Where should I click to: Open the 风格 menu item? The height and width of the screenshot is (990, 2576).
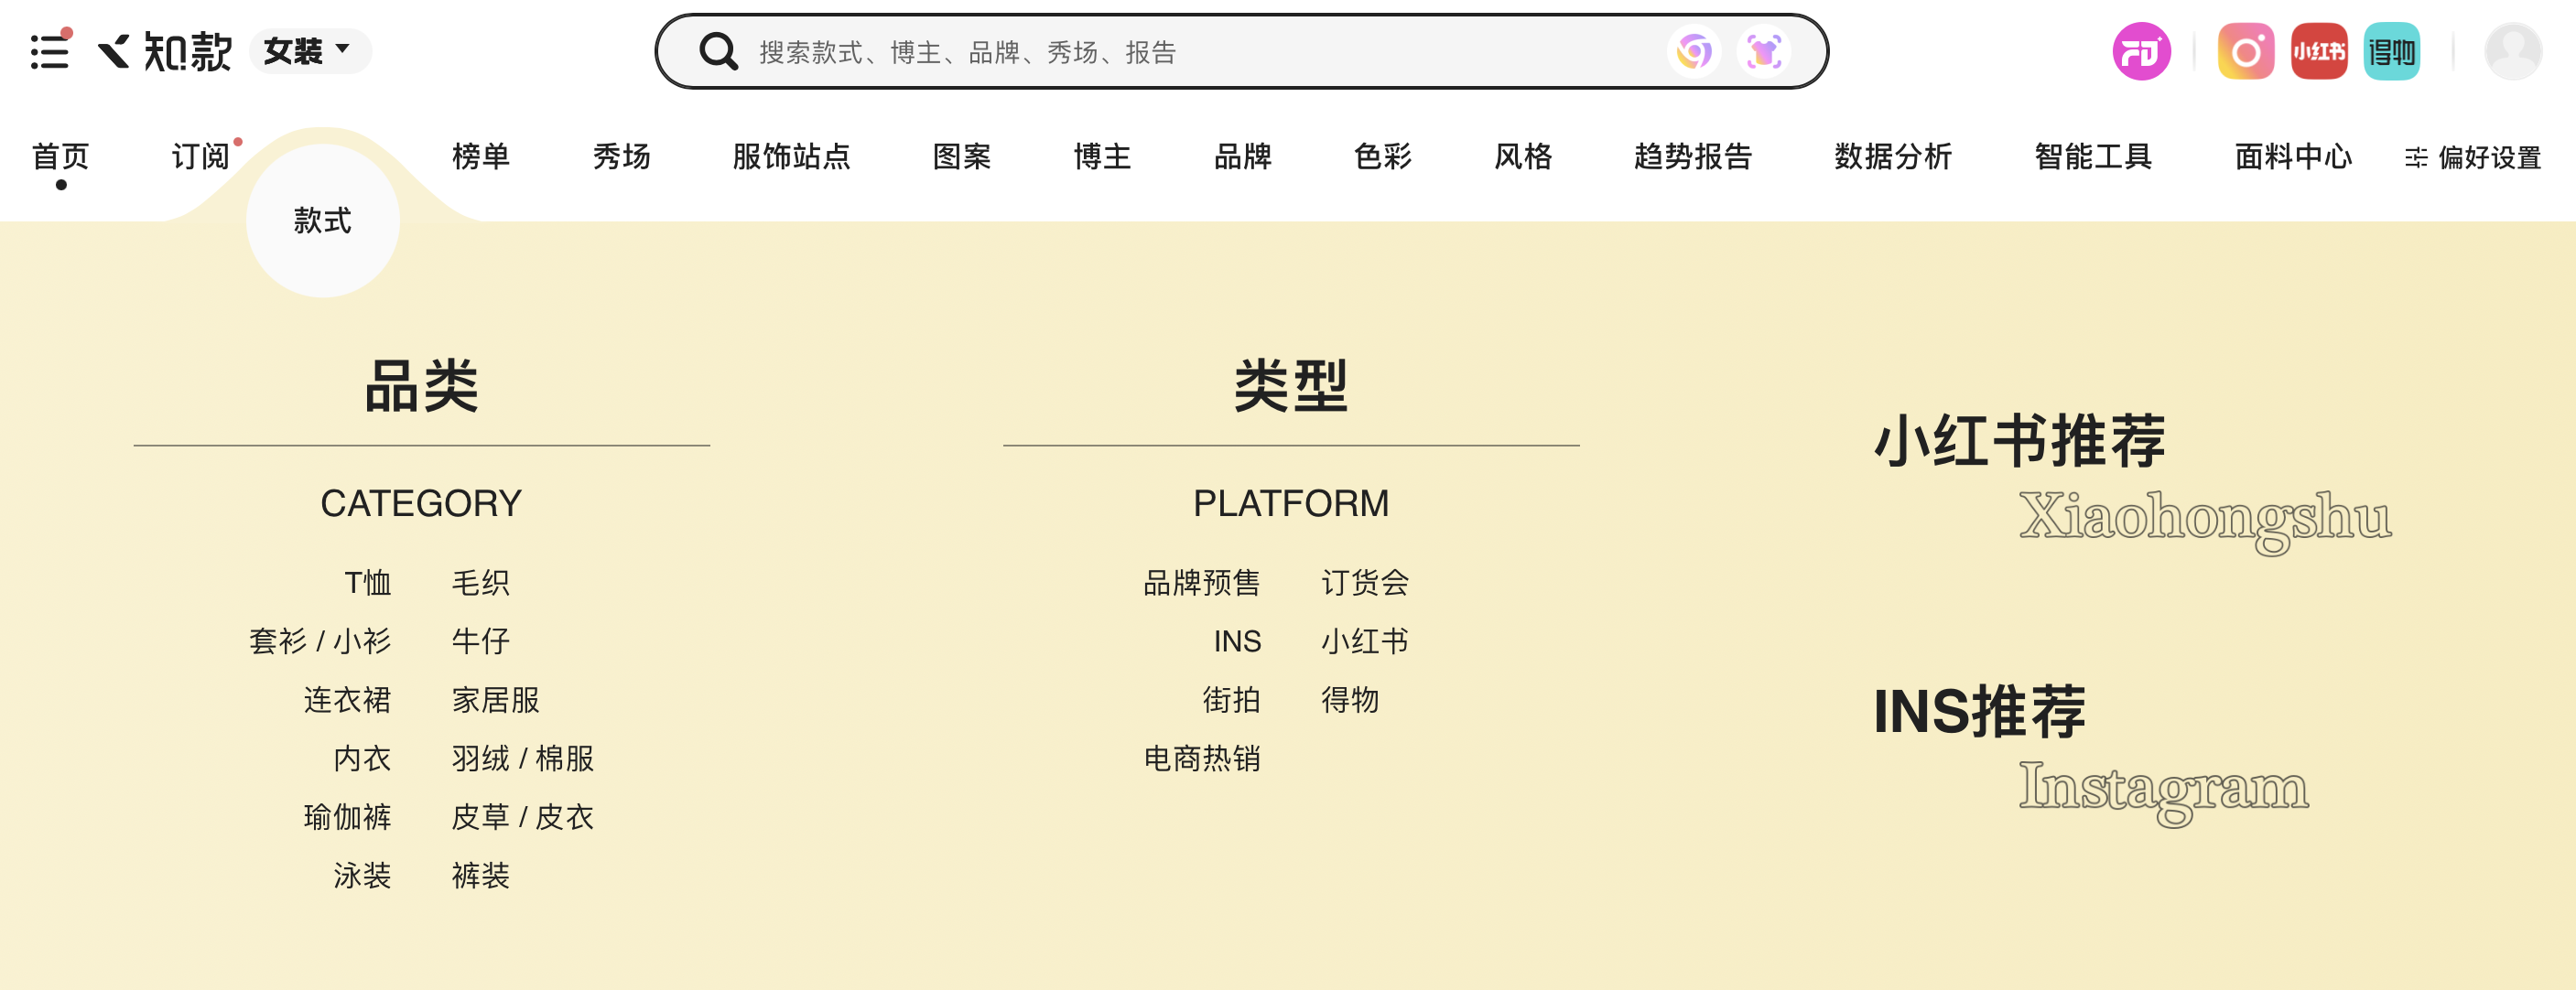[1523, 156]
